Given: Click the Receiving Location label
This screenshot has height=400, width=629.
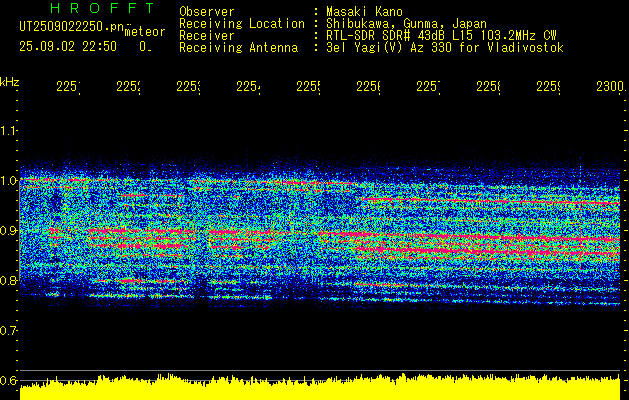Looking at the screenshot, I should click(x=242, y=24).
